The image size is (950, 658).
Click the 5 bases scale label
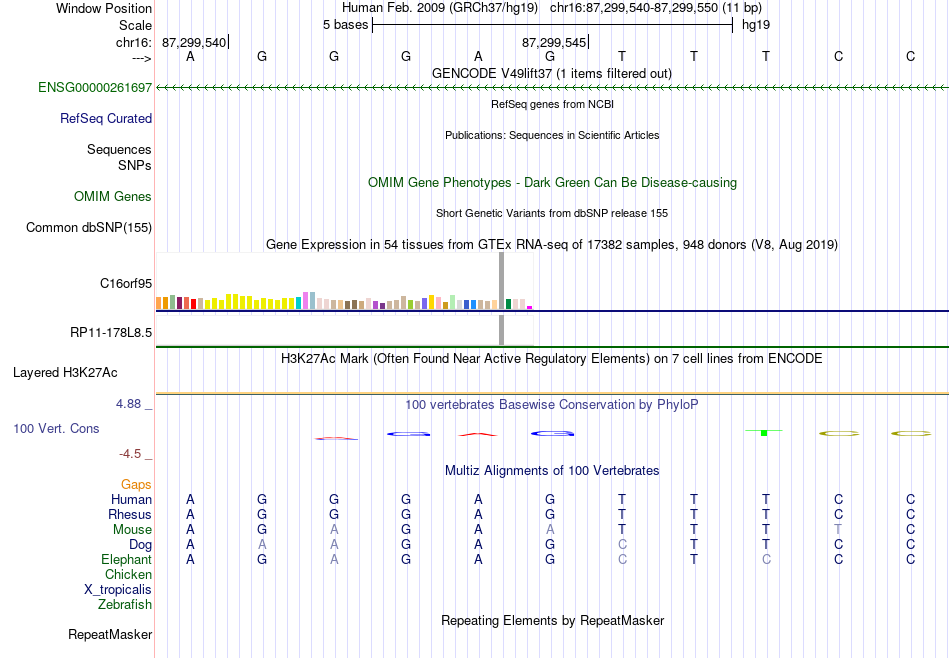click(x=345, y=25)
